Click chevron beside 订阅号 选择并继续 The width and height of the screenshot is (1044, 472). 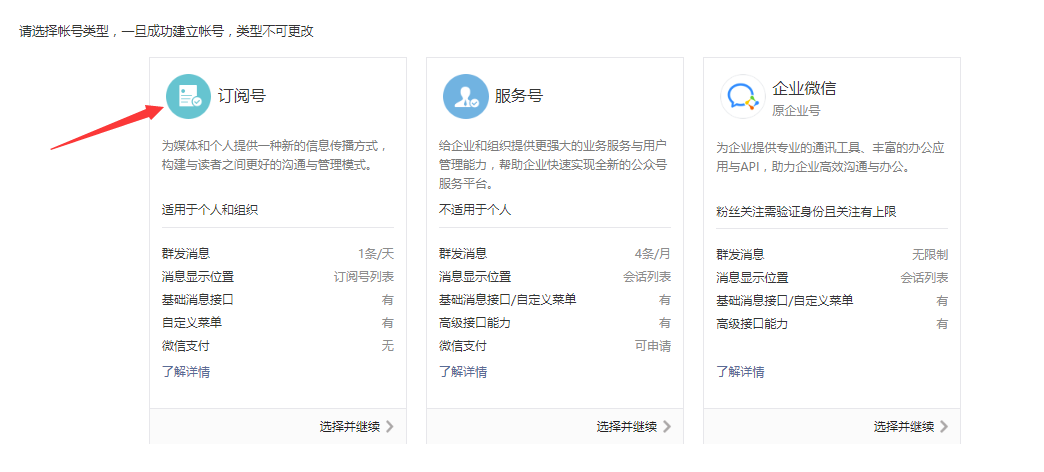coord(390,427)
